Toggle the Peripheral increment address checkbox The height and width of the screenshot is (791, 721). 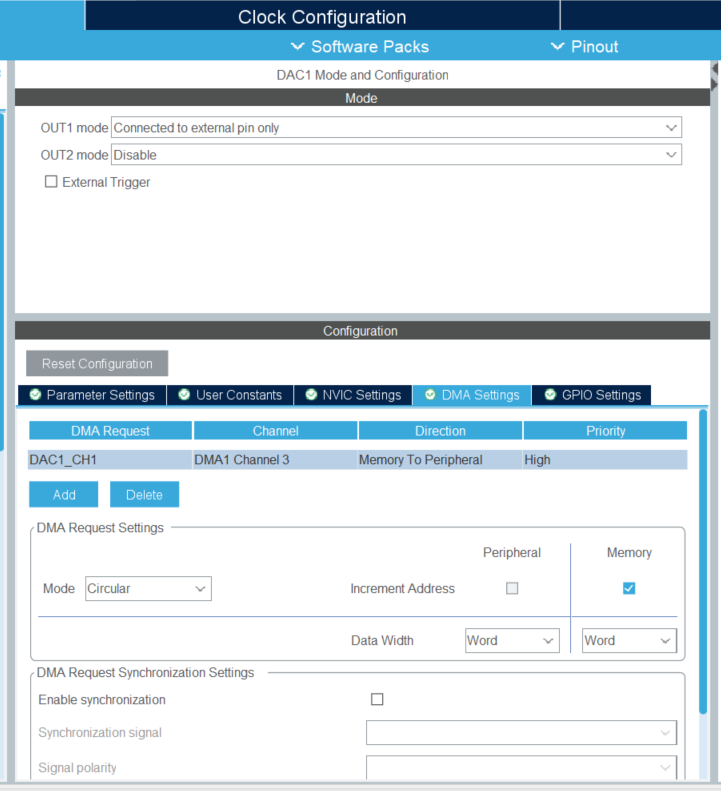tap(512, 588)
